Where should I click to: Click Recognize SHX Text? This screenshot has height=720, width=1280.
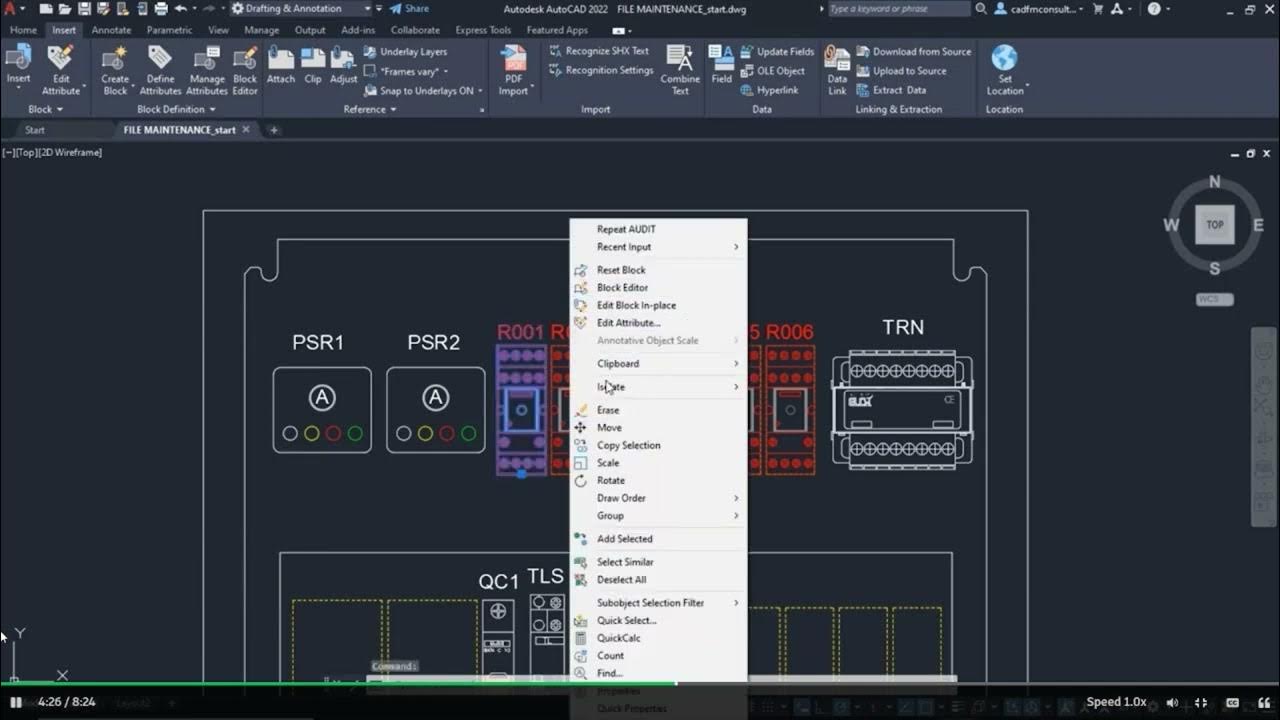pyautogui.click(x=599, y=51)
